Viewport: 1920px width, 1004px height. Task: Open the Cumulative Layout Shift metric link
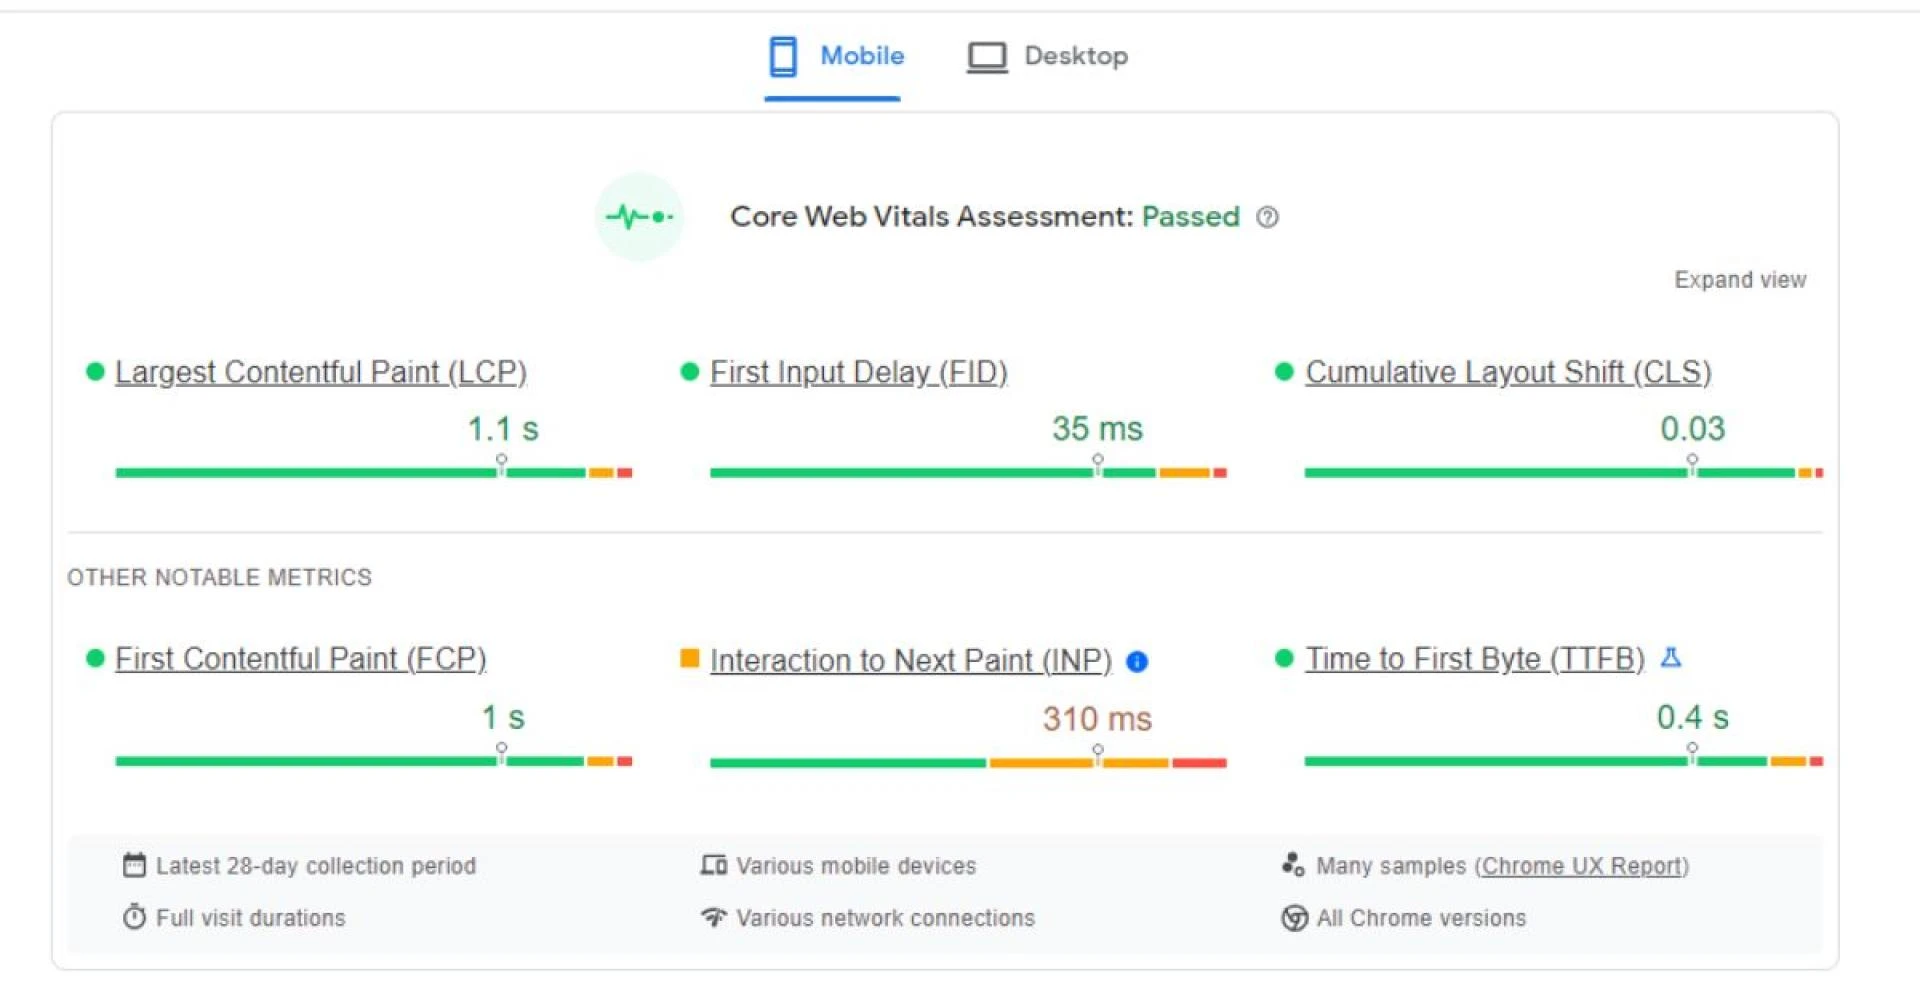tap(1508, 371)
